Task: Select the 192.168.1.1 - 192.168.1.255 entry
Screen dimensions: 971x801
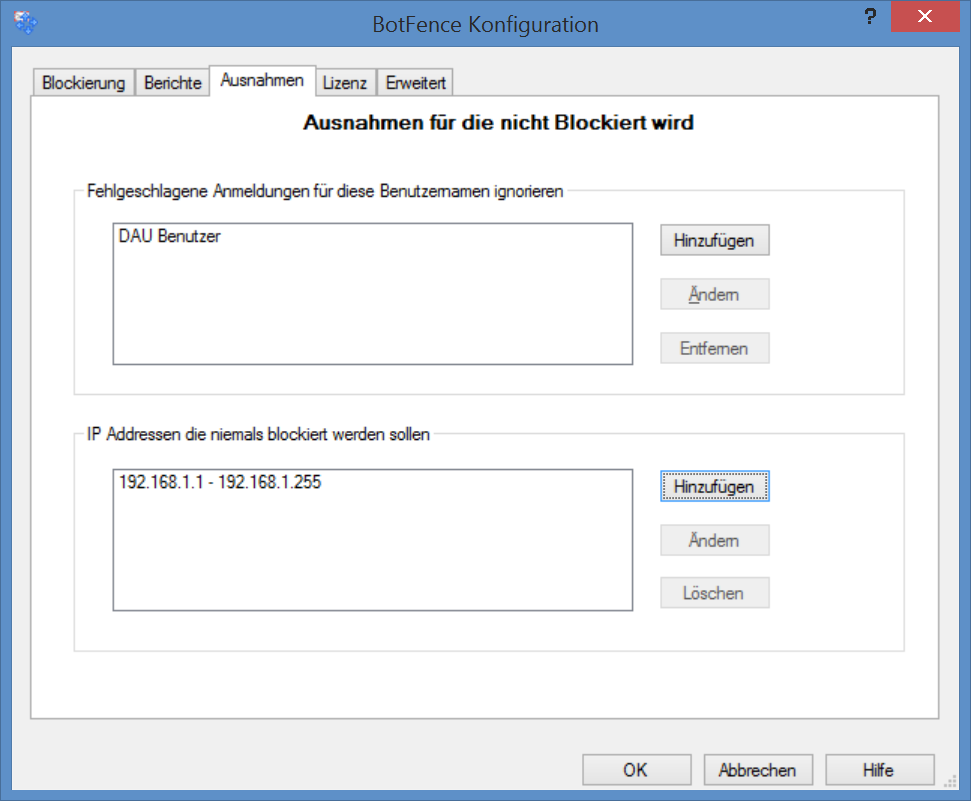Action: point(220,482)
